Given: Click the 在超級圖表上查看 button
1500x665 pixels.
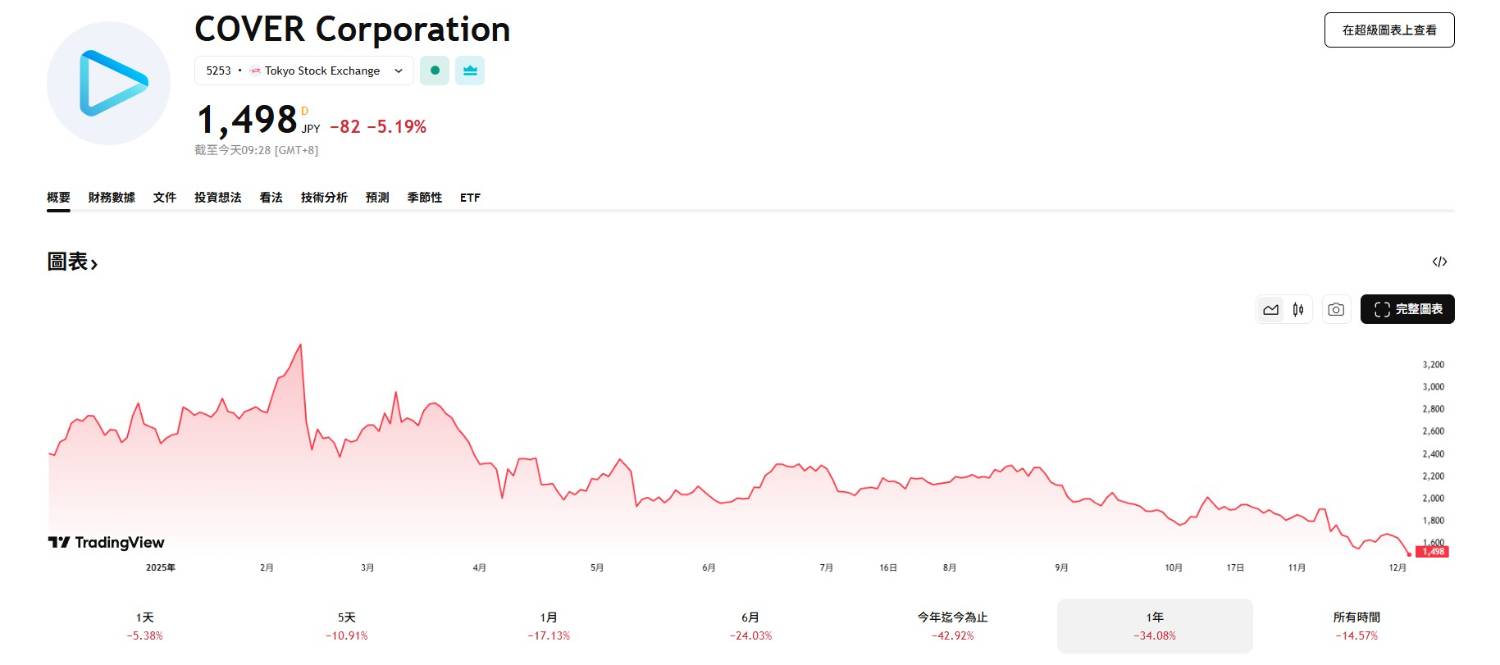Looking at the screenshot, I should click(1388, 30).
